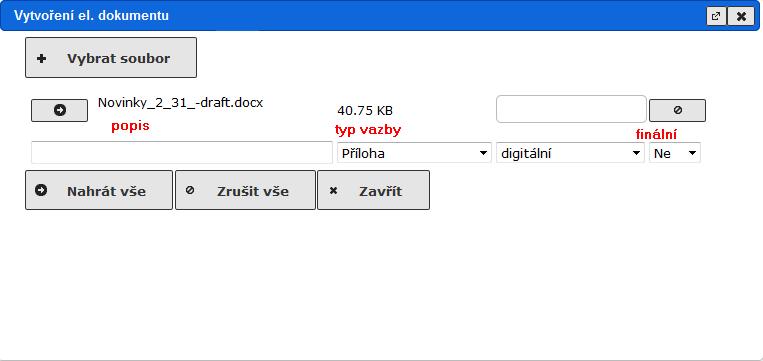The image size is (763, 361).
Task: Click the cancel icon on Zrušit vše
Action: point(190,190)
